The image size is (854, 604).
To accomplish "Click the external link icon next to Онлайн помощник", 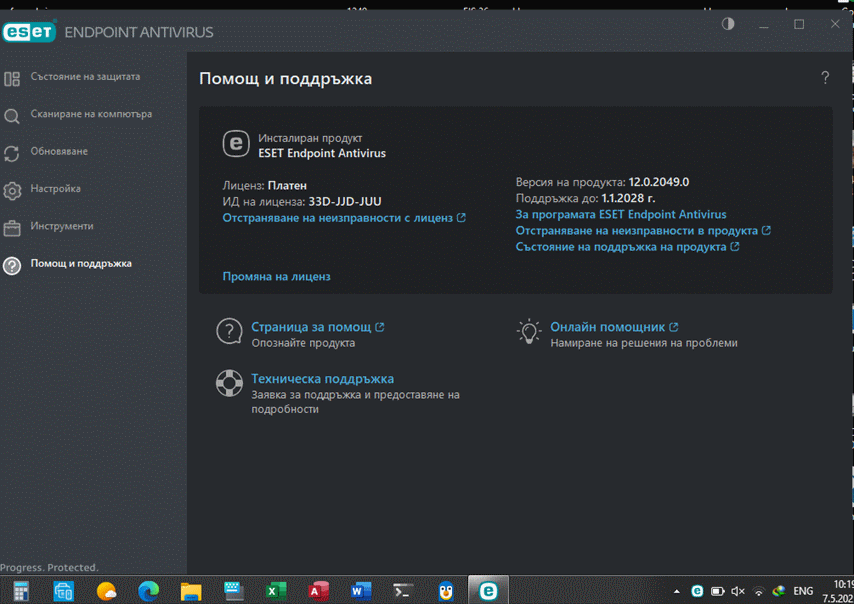I will point(674,327).
